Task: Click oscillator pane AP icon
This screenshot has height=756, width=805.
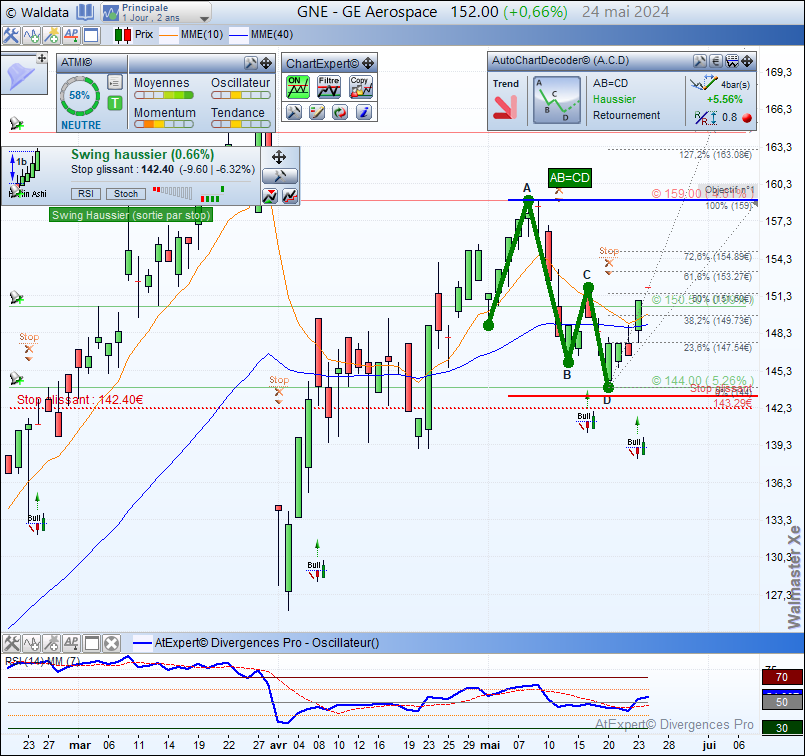Action: tap(71, 643)
